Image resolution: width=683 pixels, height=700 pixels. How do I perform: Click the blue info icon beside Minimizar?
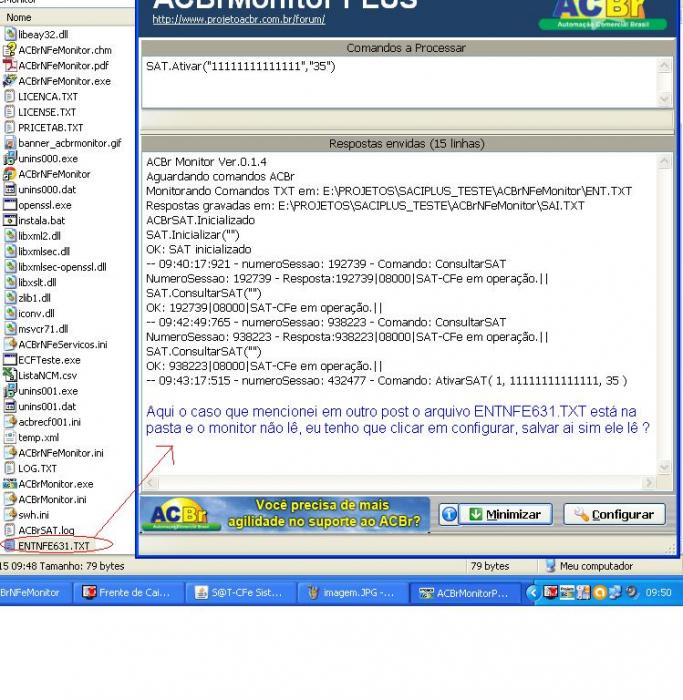pyautogui.click(x=449, y=515)
